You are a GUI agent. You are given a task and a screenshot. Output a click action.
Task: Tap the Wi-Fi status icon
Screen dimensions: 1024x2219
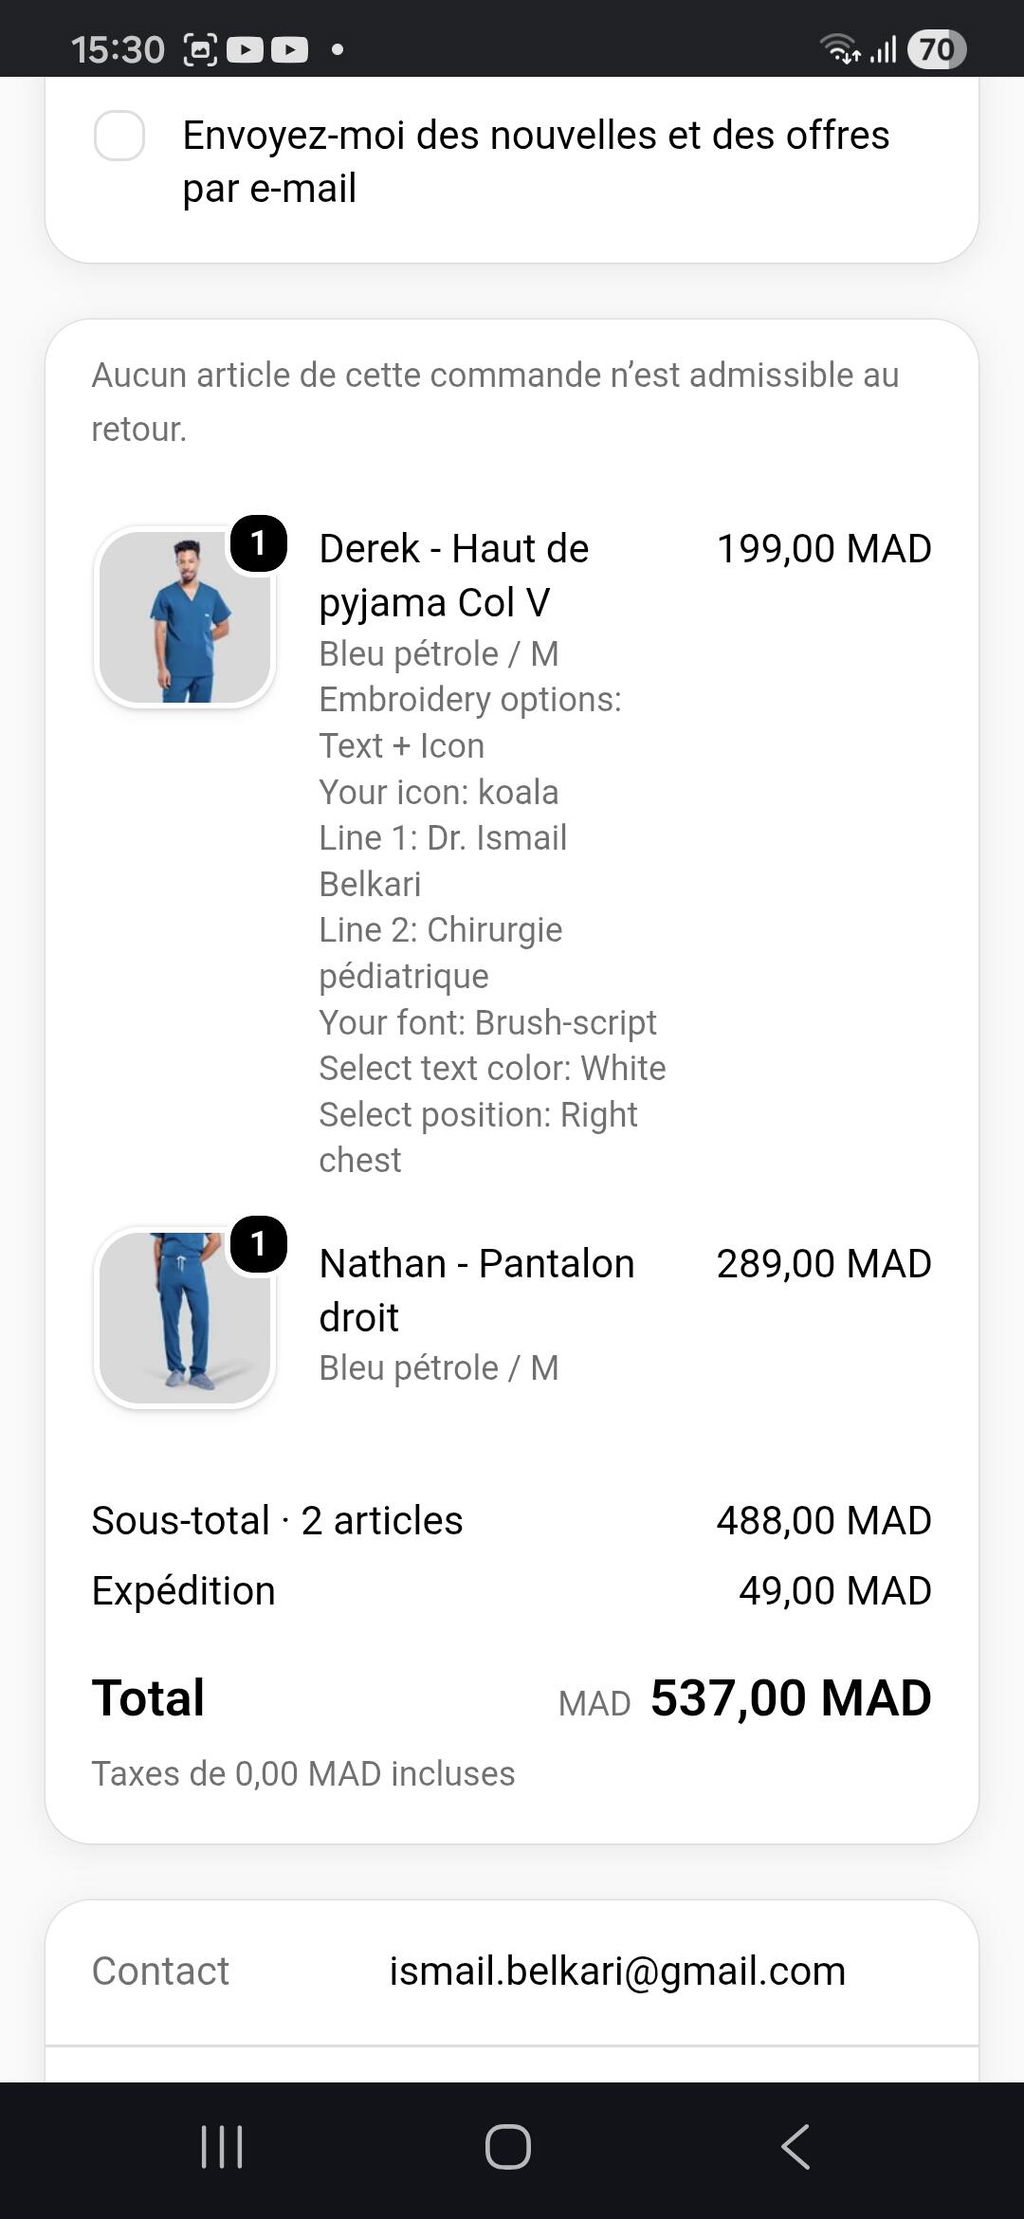tap(840, 49)
